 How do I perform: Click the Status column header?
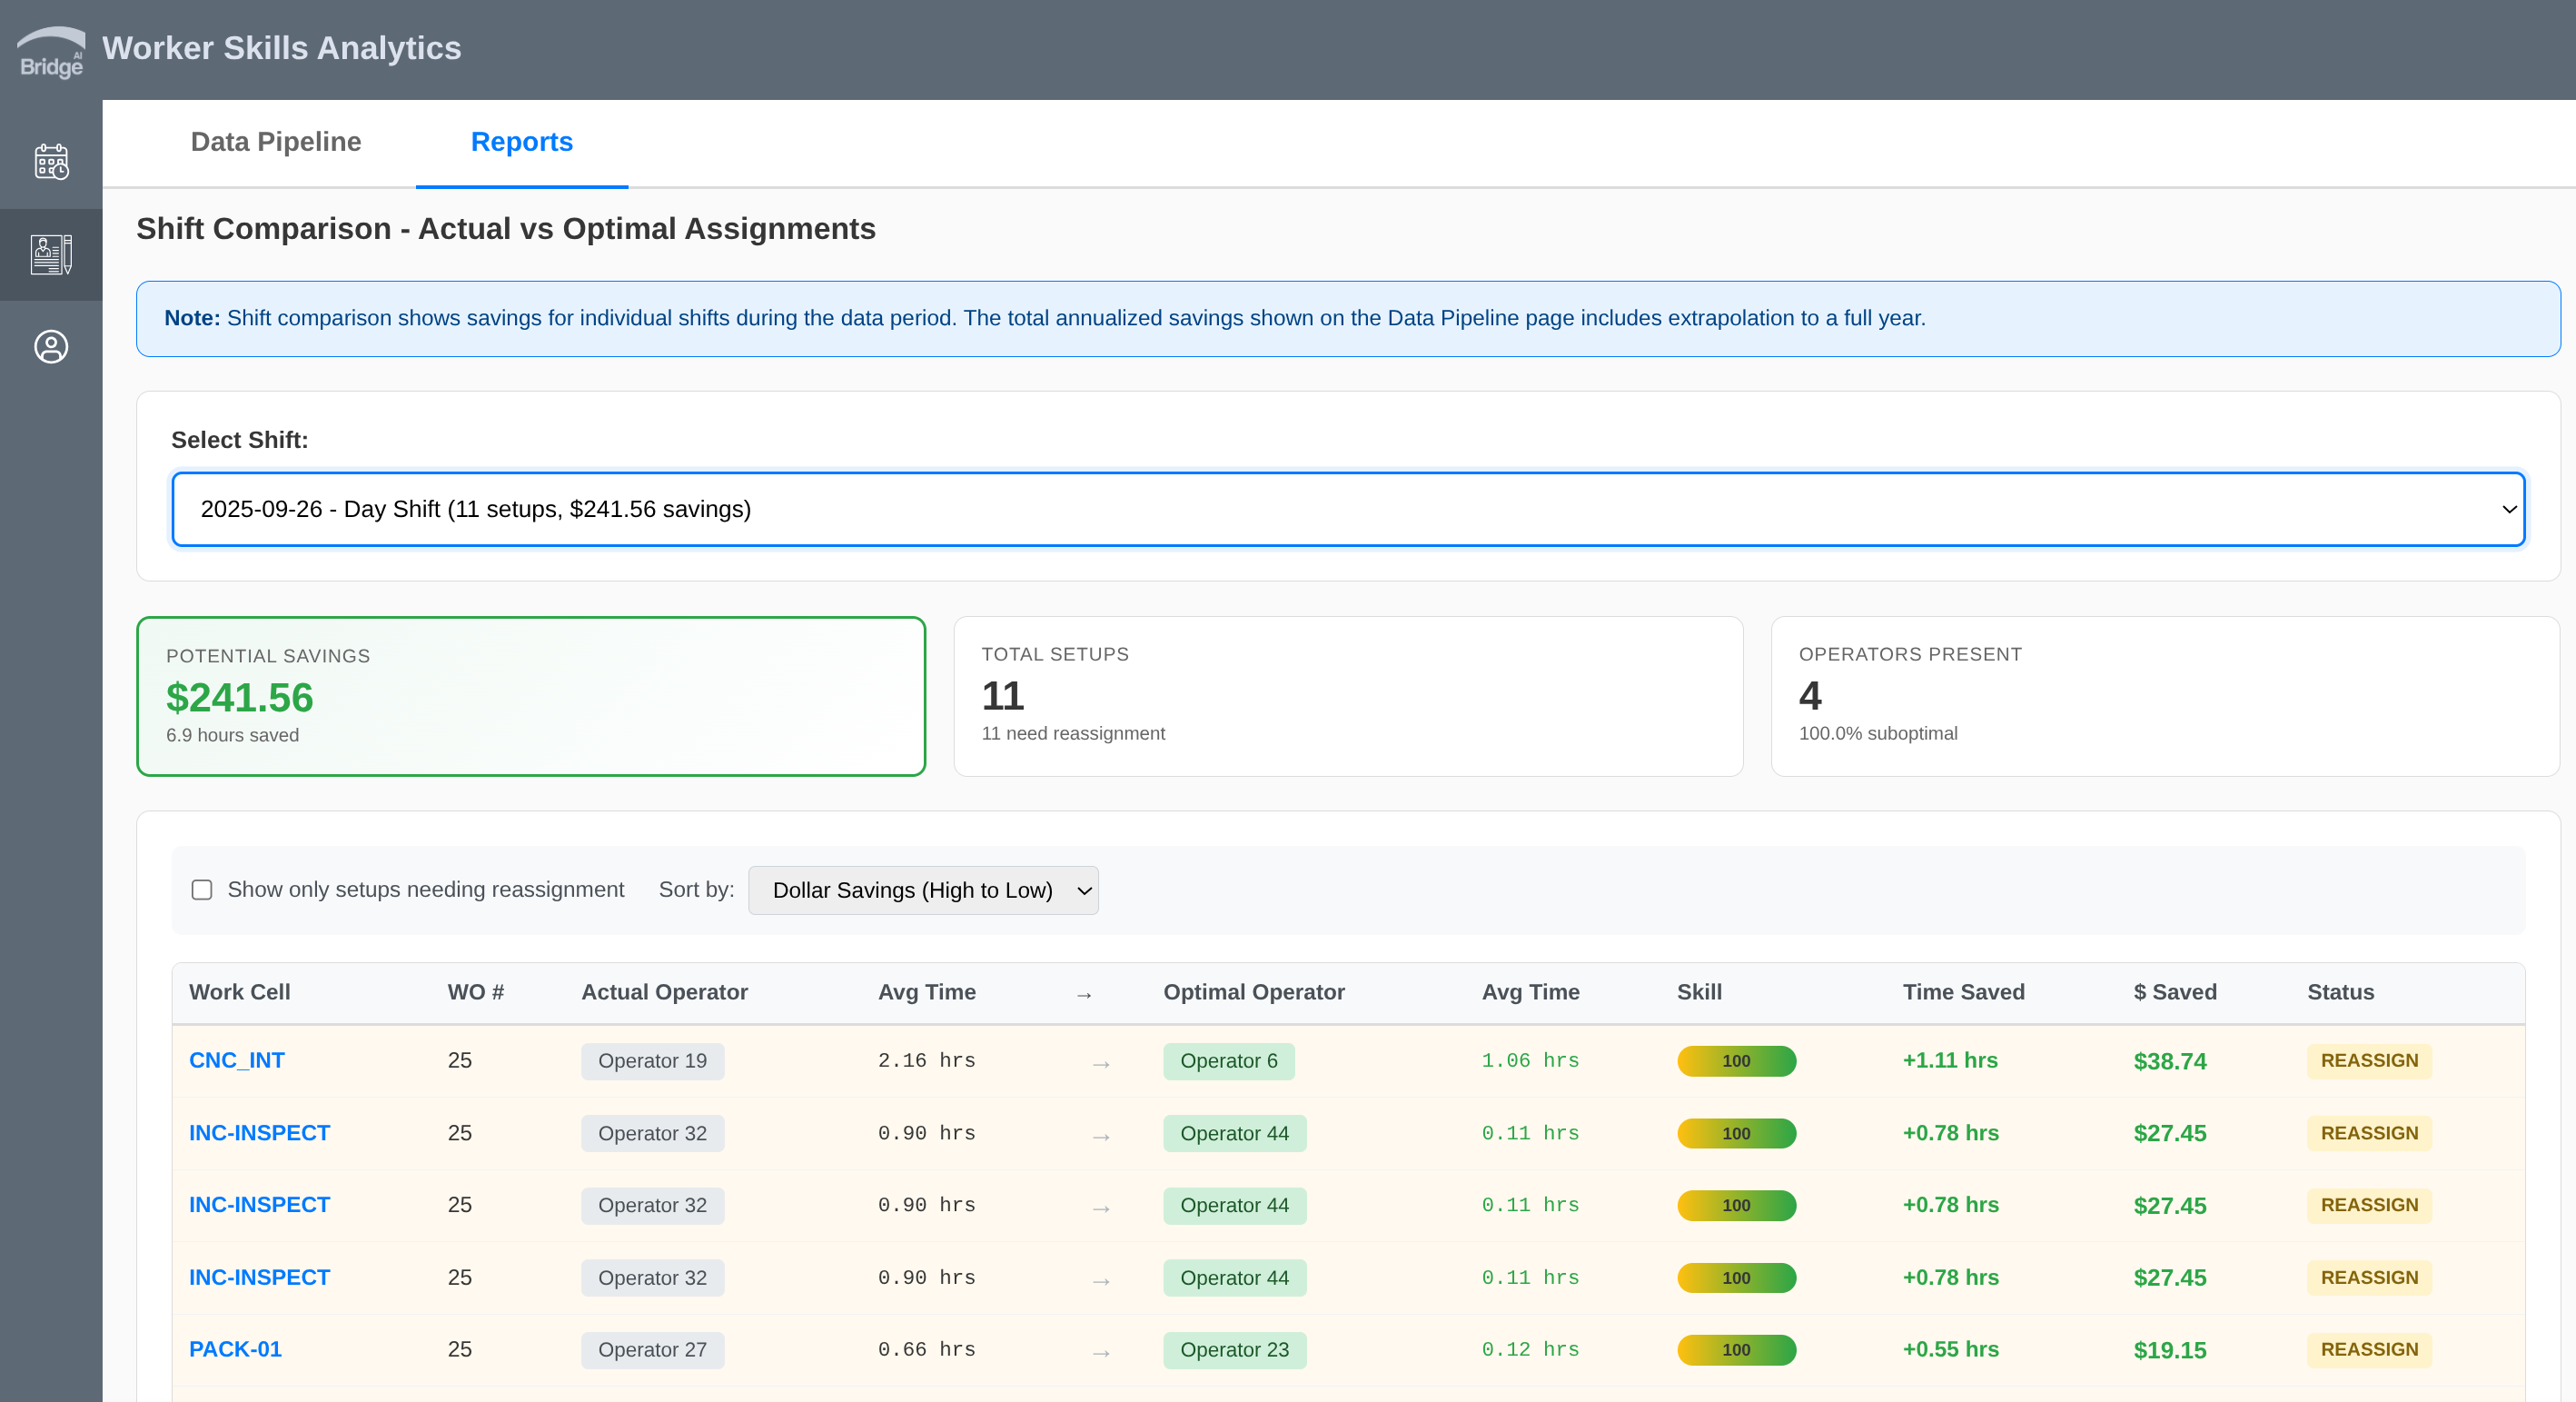point(2340,992)
